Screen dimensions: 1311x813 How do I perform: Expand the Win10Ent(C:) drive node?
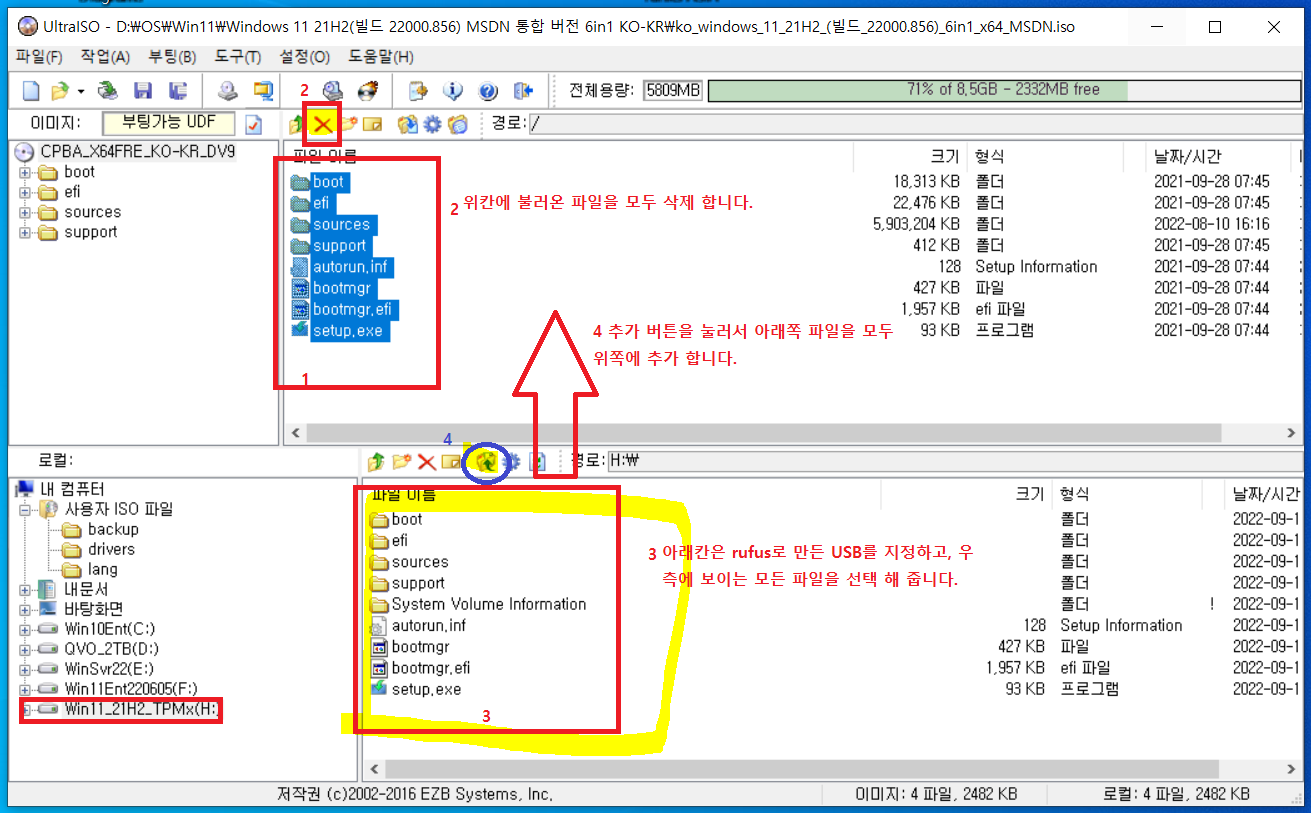point(24,629)
